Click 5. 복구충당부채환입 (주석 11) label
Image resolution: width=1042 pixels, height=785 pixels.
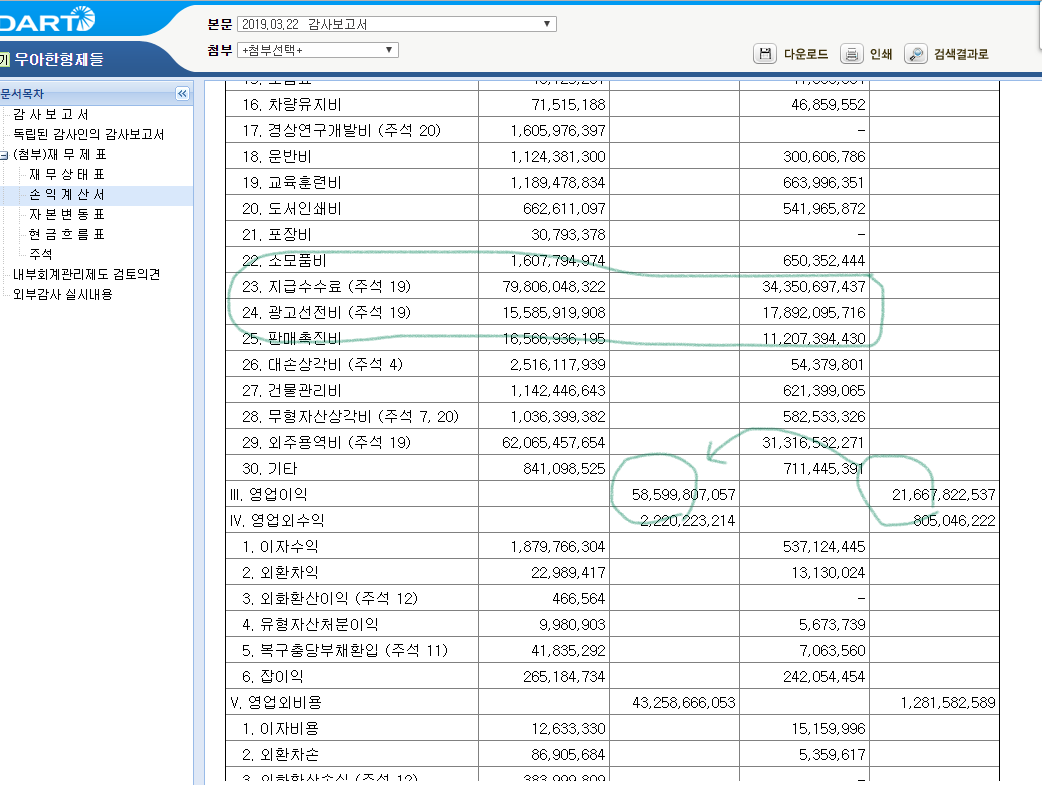tap(345, 650)
